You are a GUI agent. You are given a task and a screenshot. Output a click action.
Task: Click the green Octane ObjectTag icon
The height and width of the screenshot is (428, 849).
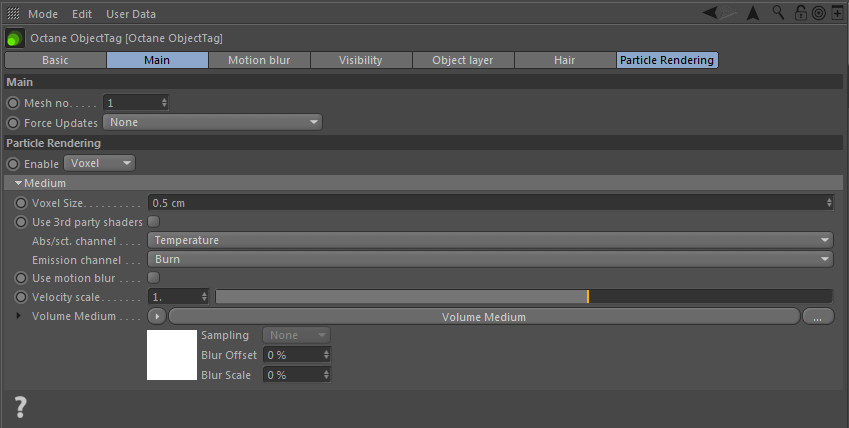click(15, 38)
